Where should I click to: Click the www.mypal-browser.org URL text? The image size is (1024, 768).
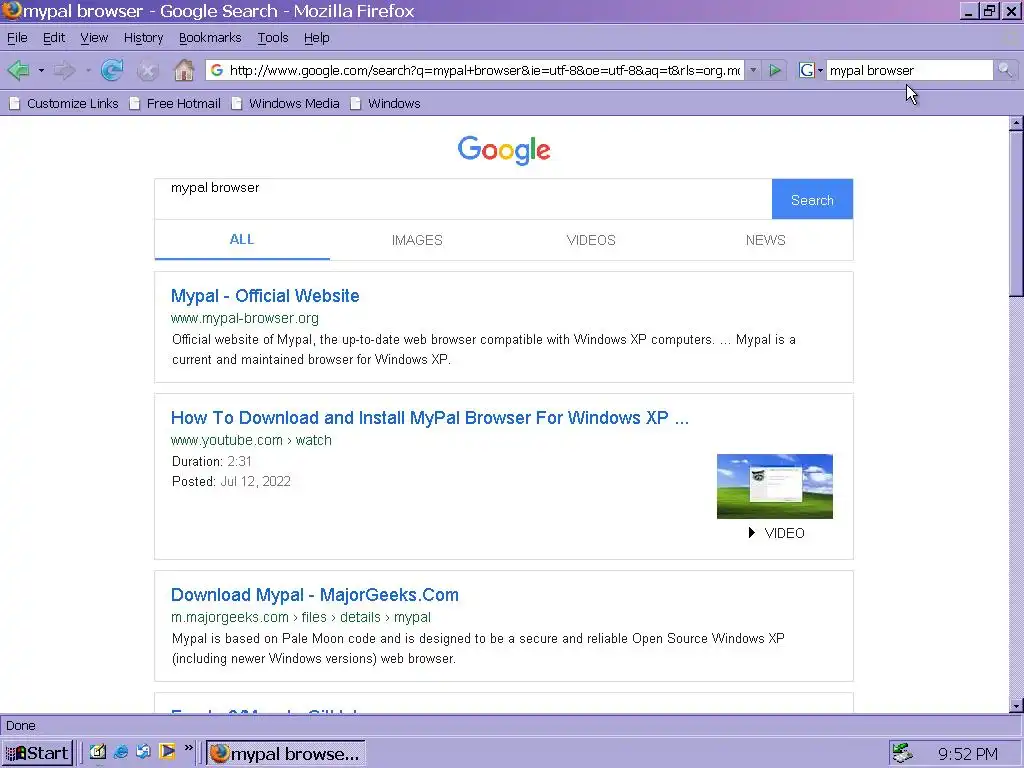(245, 318)
